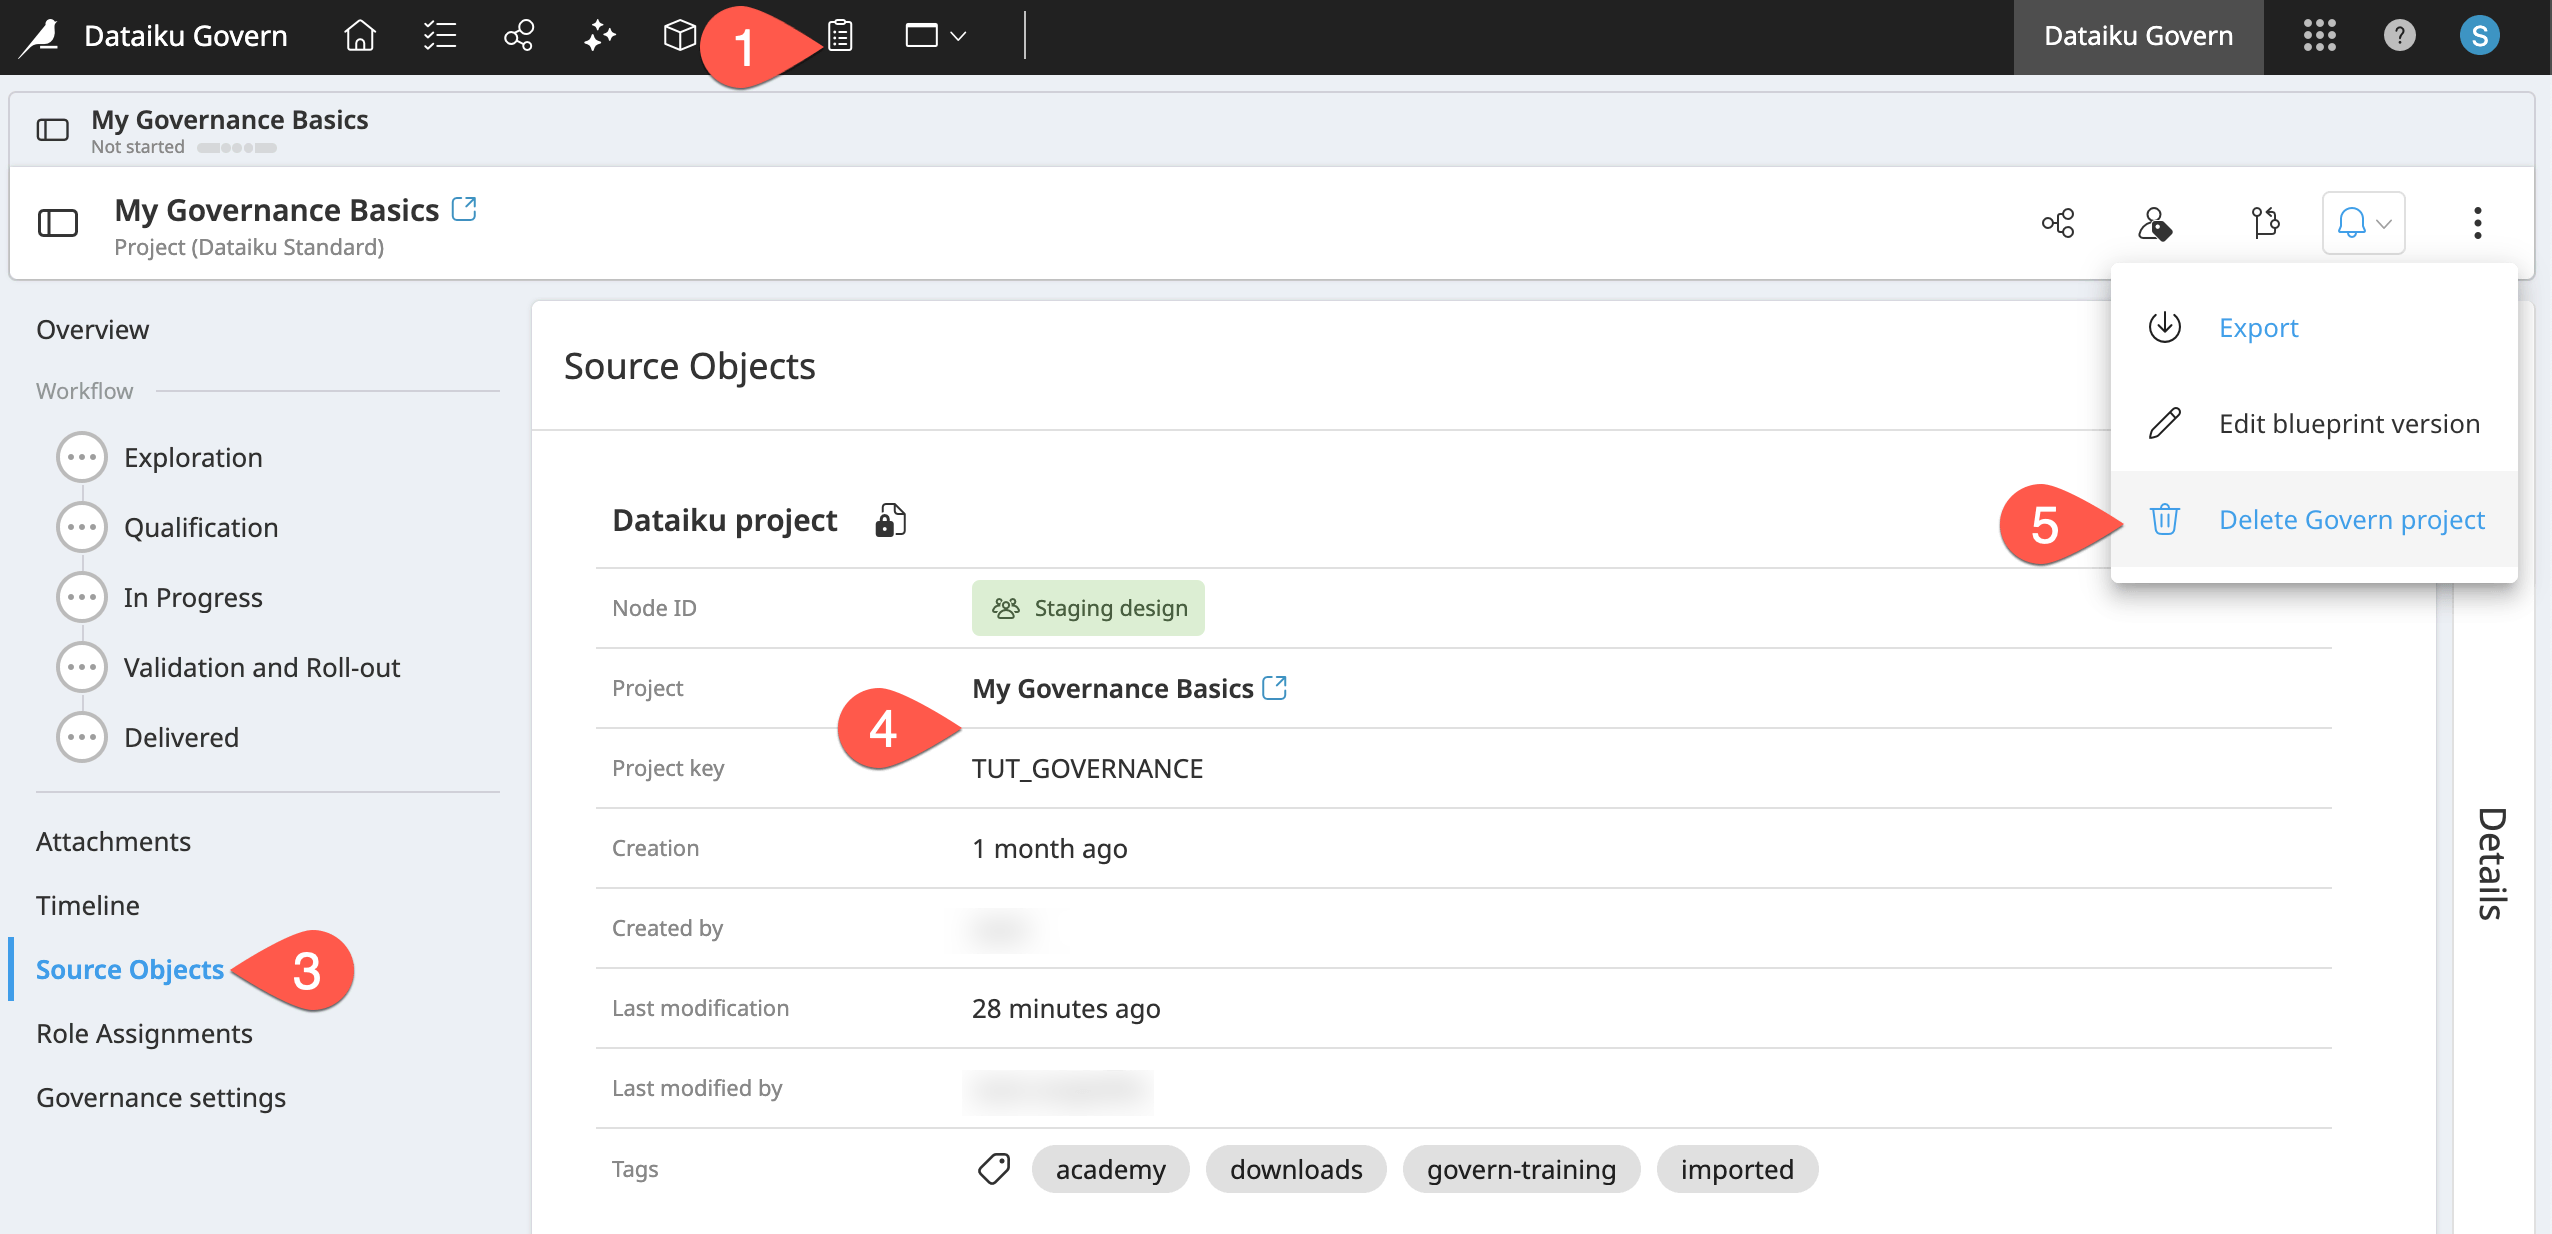This screenshot has width=2552, height=1234.
Task: Click the govern-training tag
Action: pyautogui.click(x=1521, y=1169)
